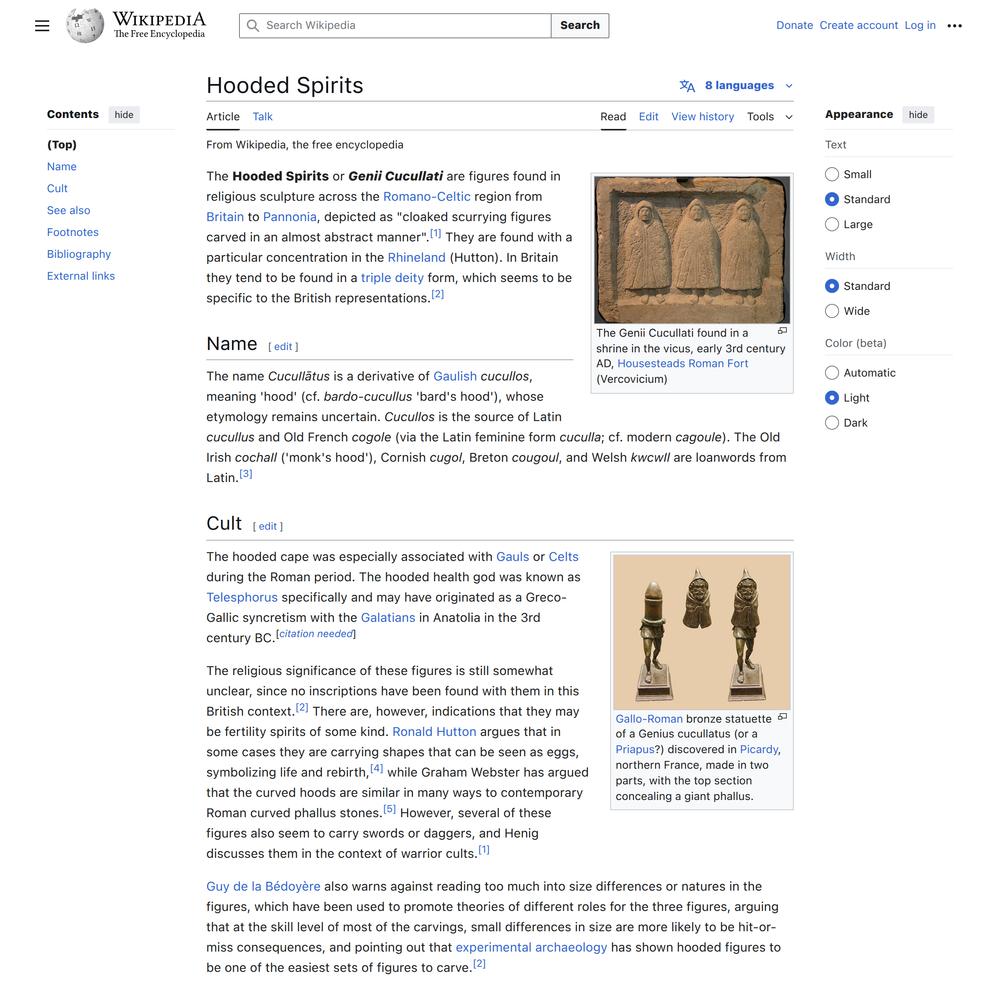
Task: Open the Edit tab
Action: click(649, 117)
